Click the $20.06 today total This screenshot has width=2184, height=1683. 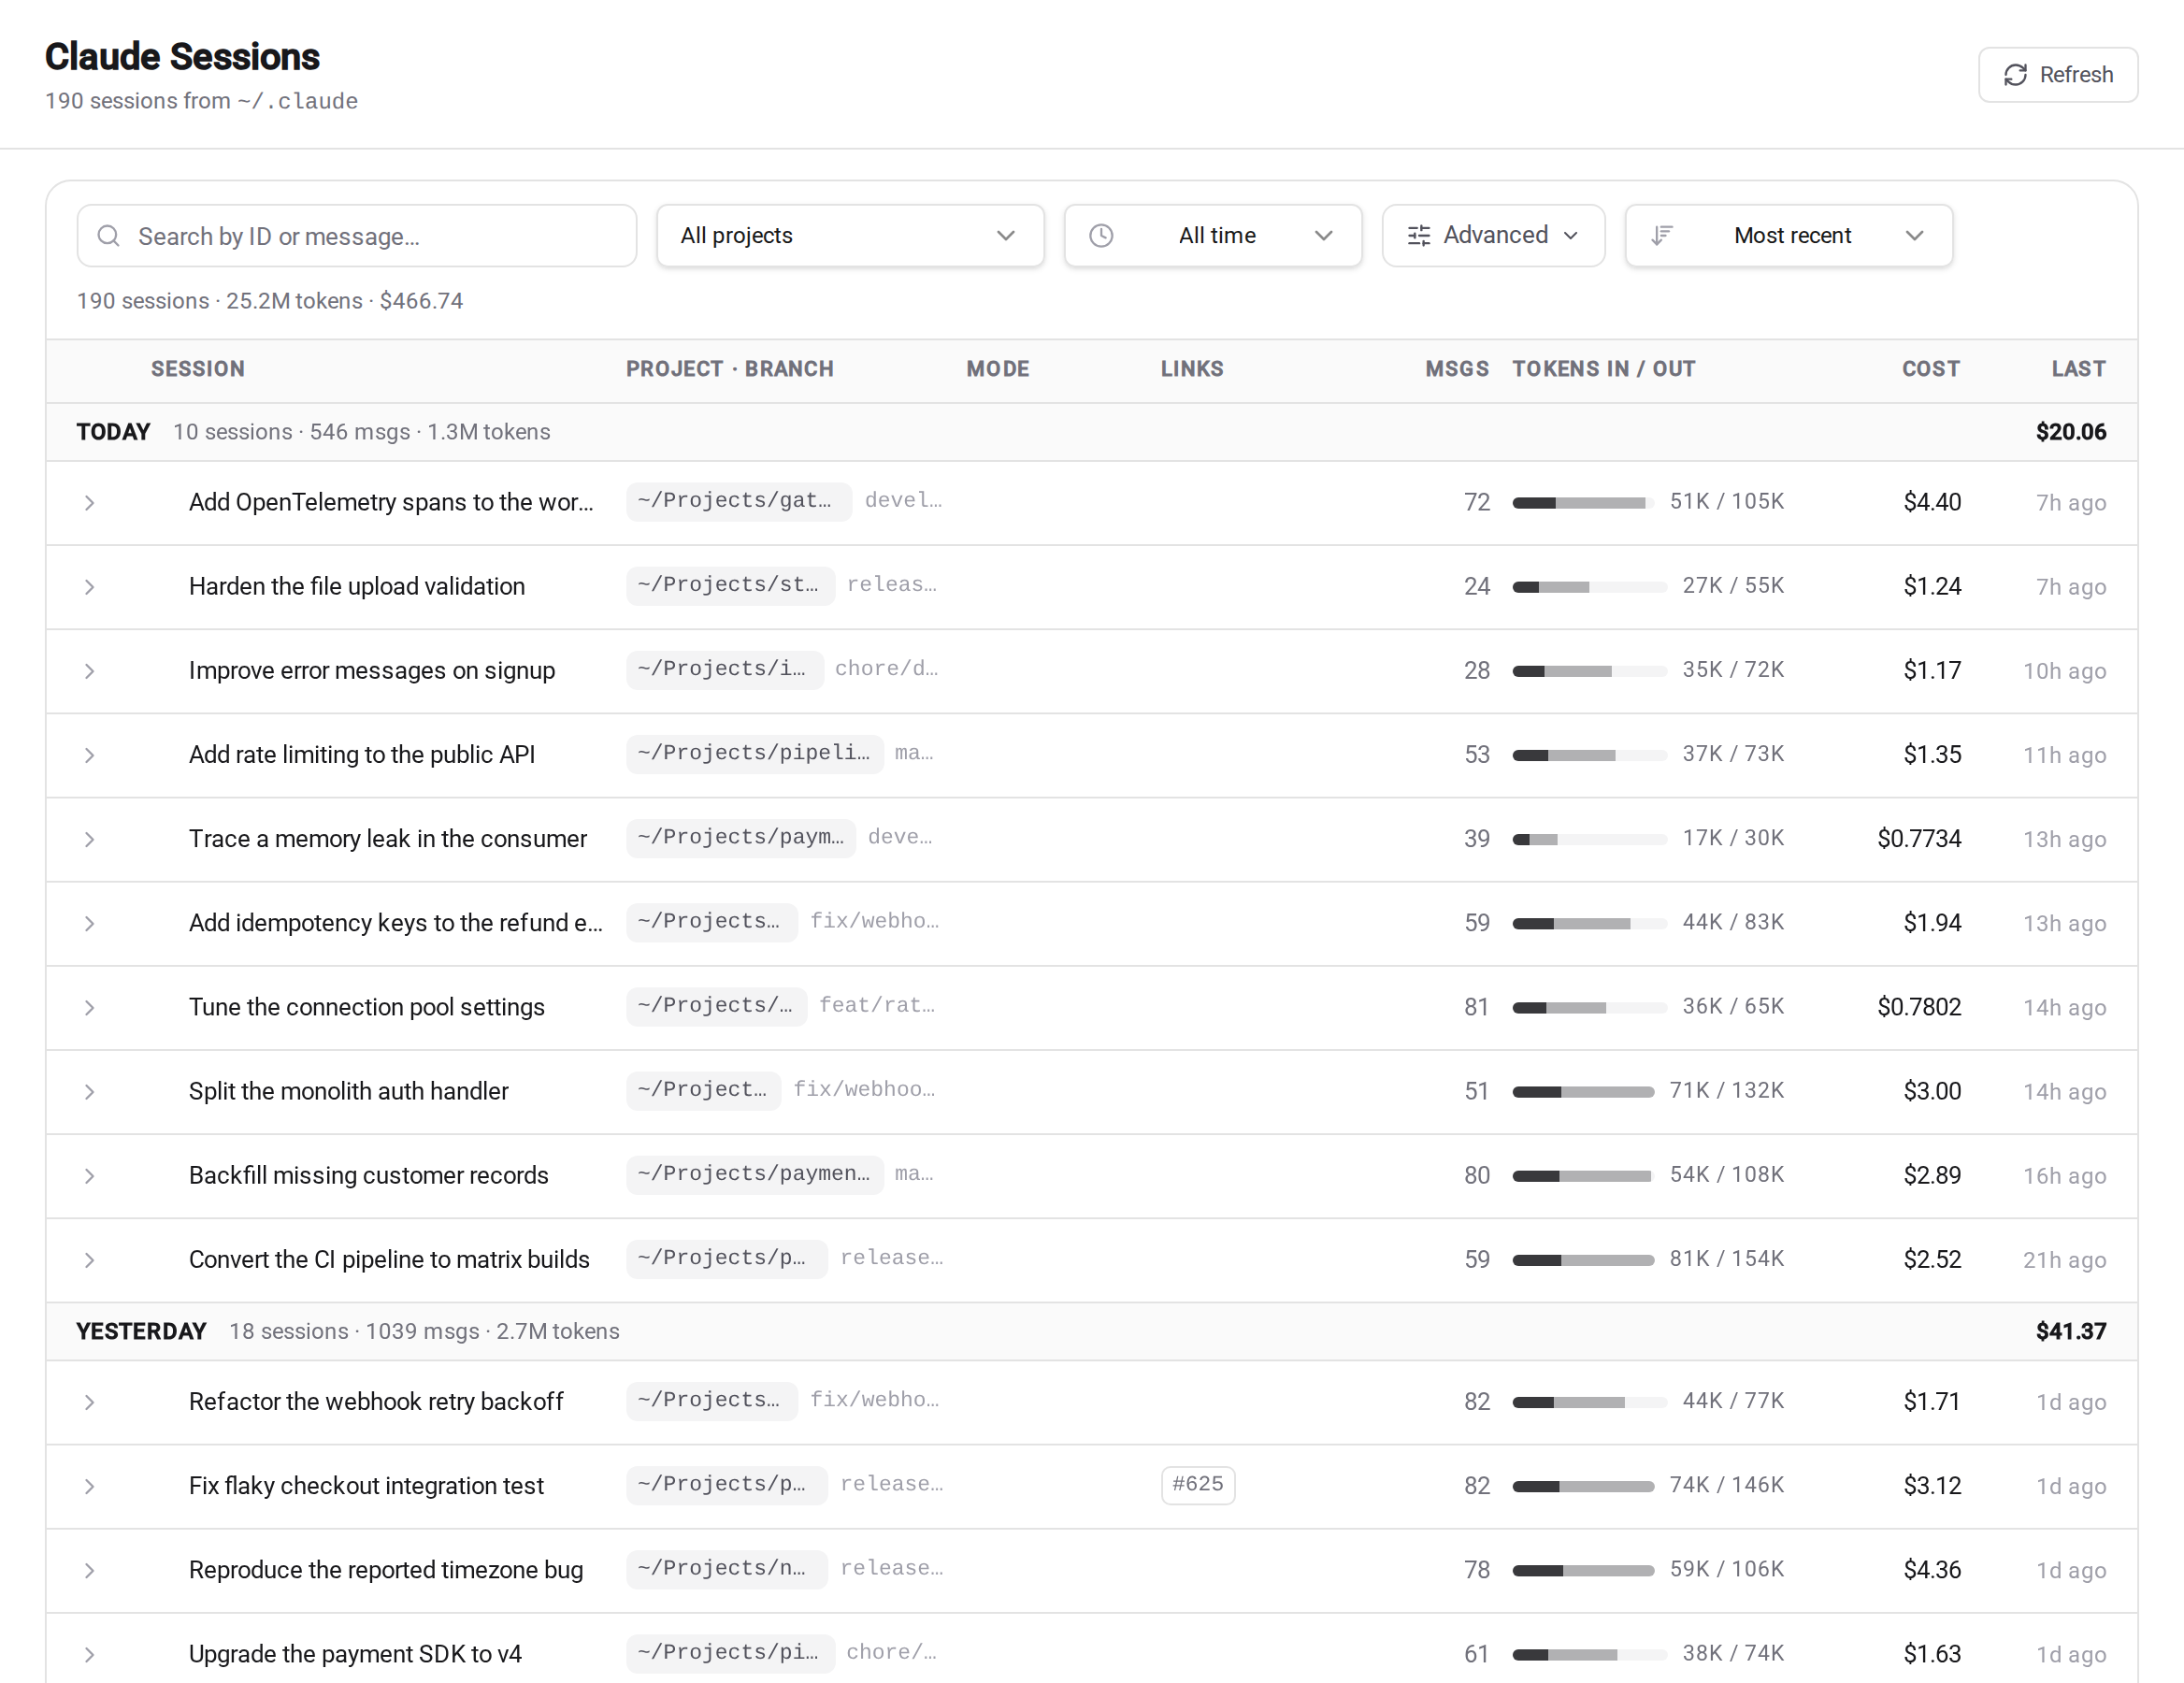pos(2070,432)
